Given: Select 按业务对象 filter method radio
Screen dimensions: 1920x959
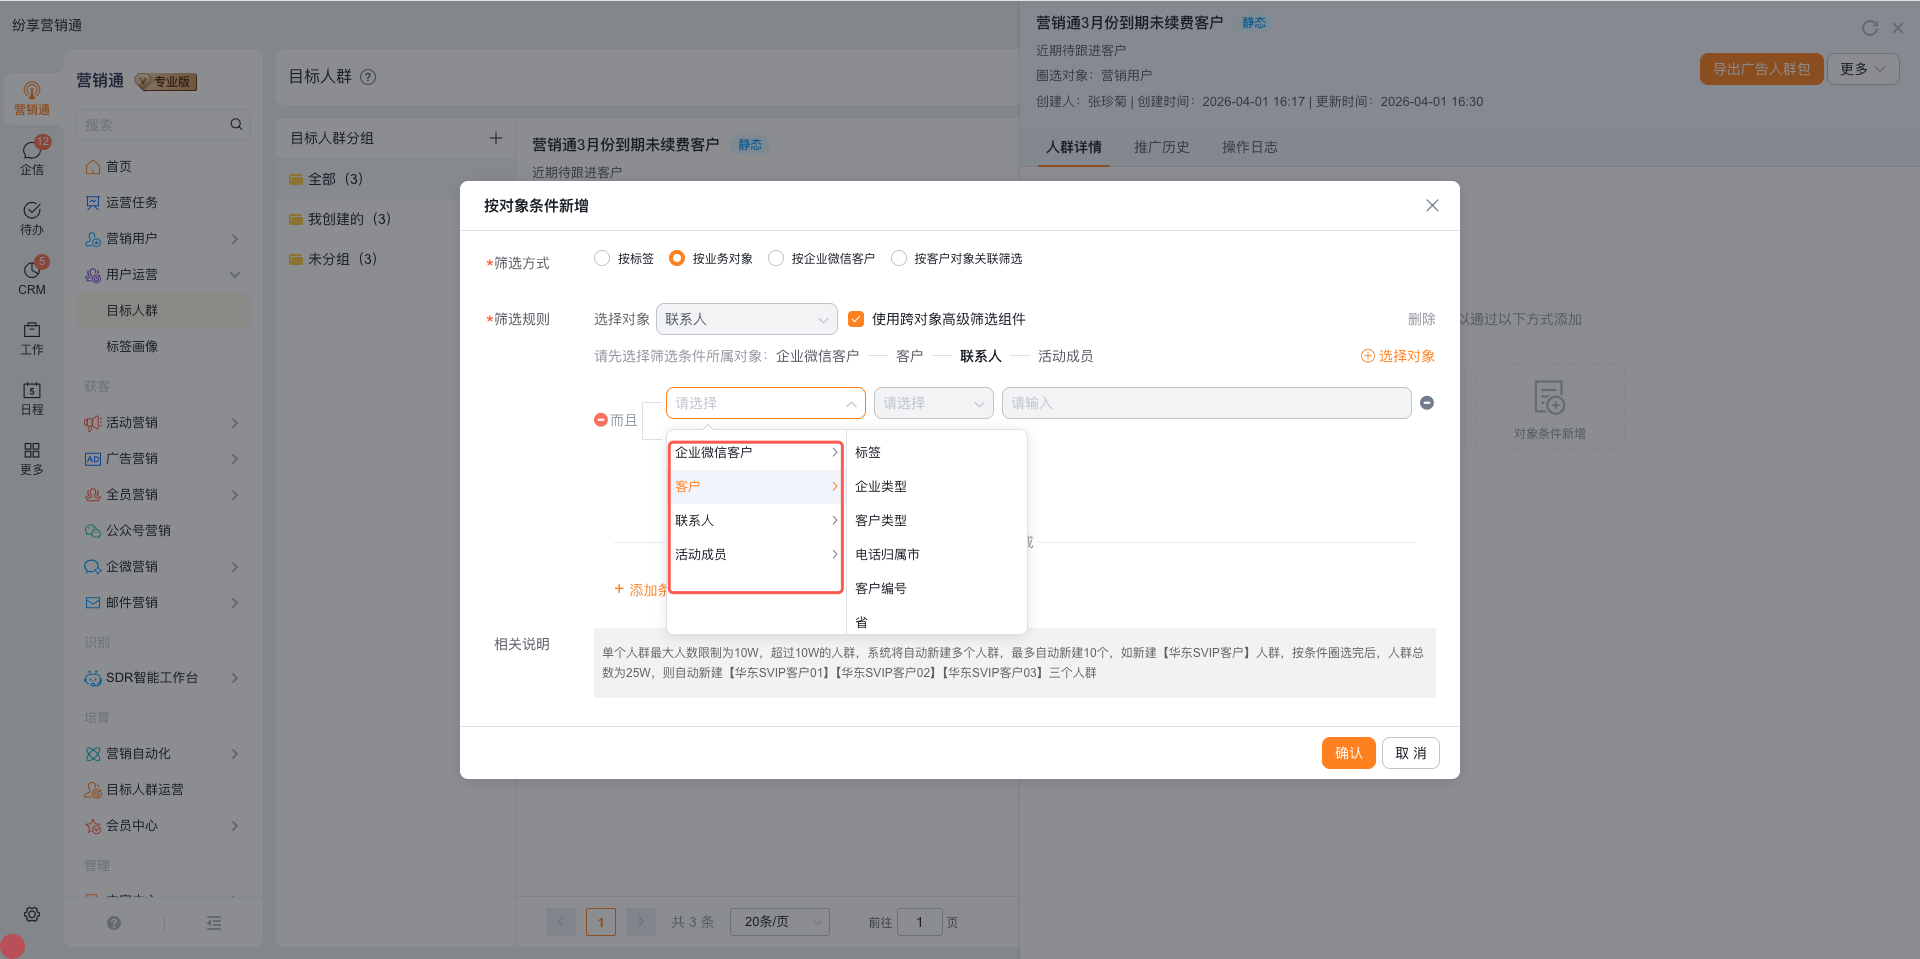Looking at the screenshot, I should point(677,258).
